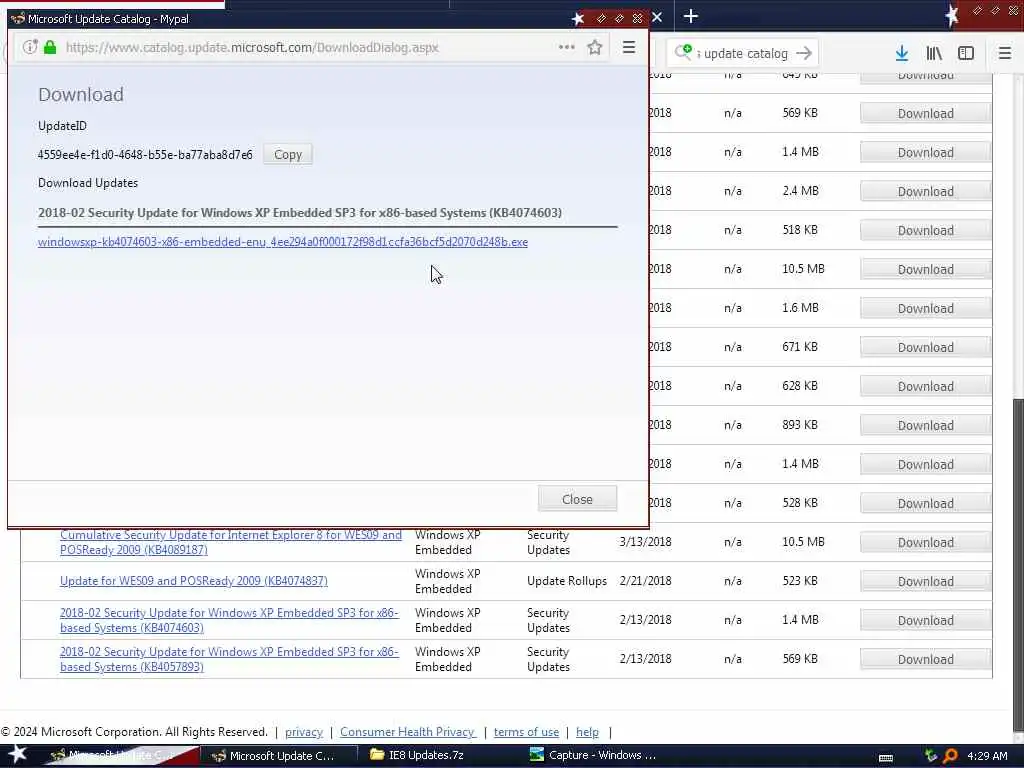Click the magnifier tray icon on taskbar
This screenshot has width=1024, height=768.
pyautogui.click(x=950, y=756)
